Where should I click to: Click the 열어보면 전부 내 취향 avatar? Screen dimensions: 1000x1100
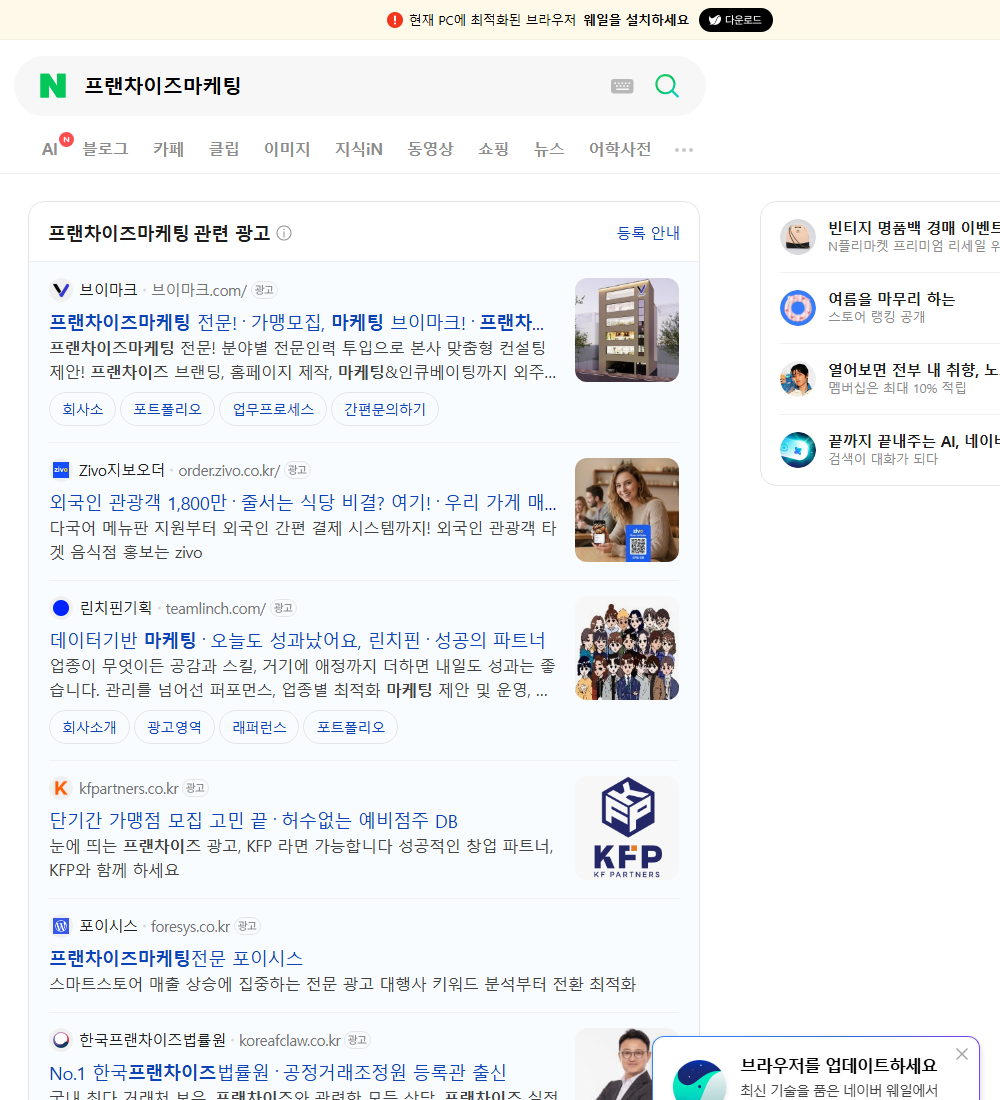point(798,379)
